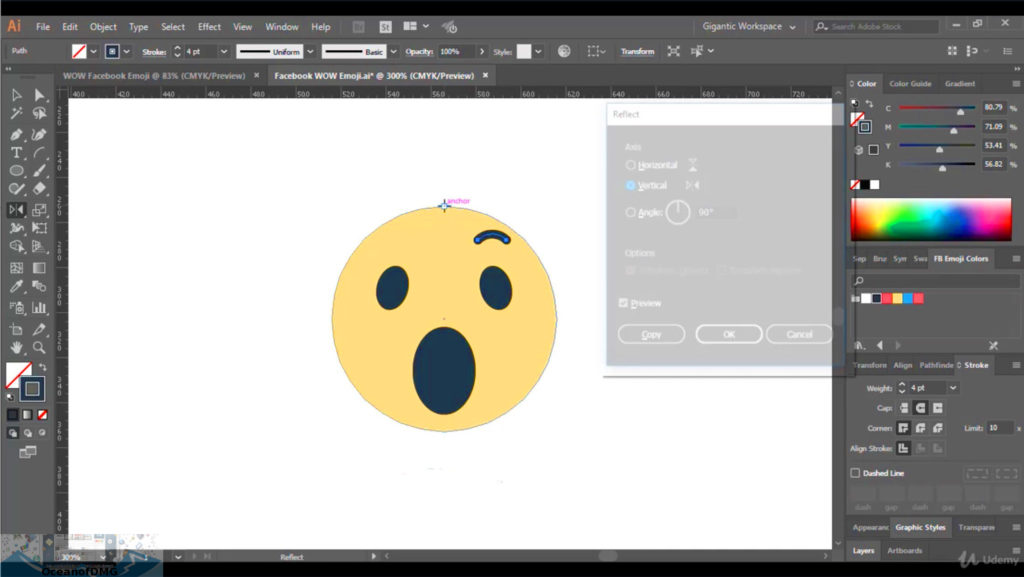Select the Curvature tool
Screen dimensions: 1024x577
[39, 134]
